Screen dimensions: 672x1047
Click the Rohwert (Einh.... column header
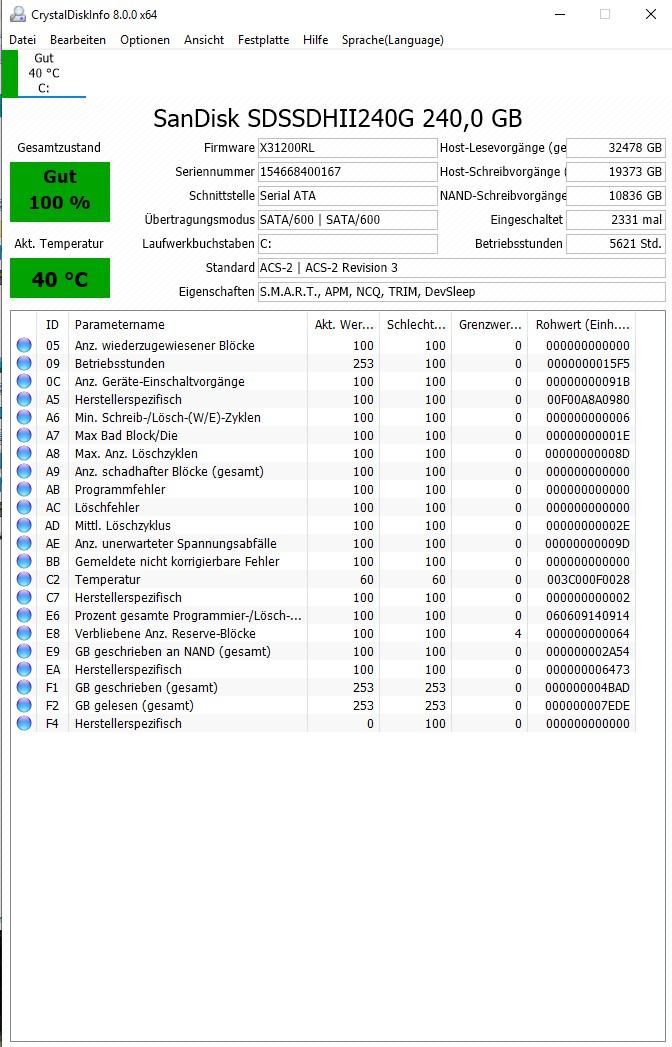pos(582,325)
